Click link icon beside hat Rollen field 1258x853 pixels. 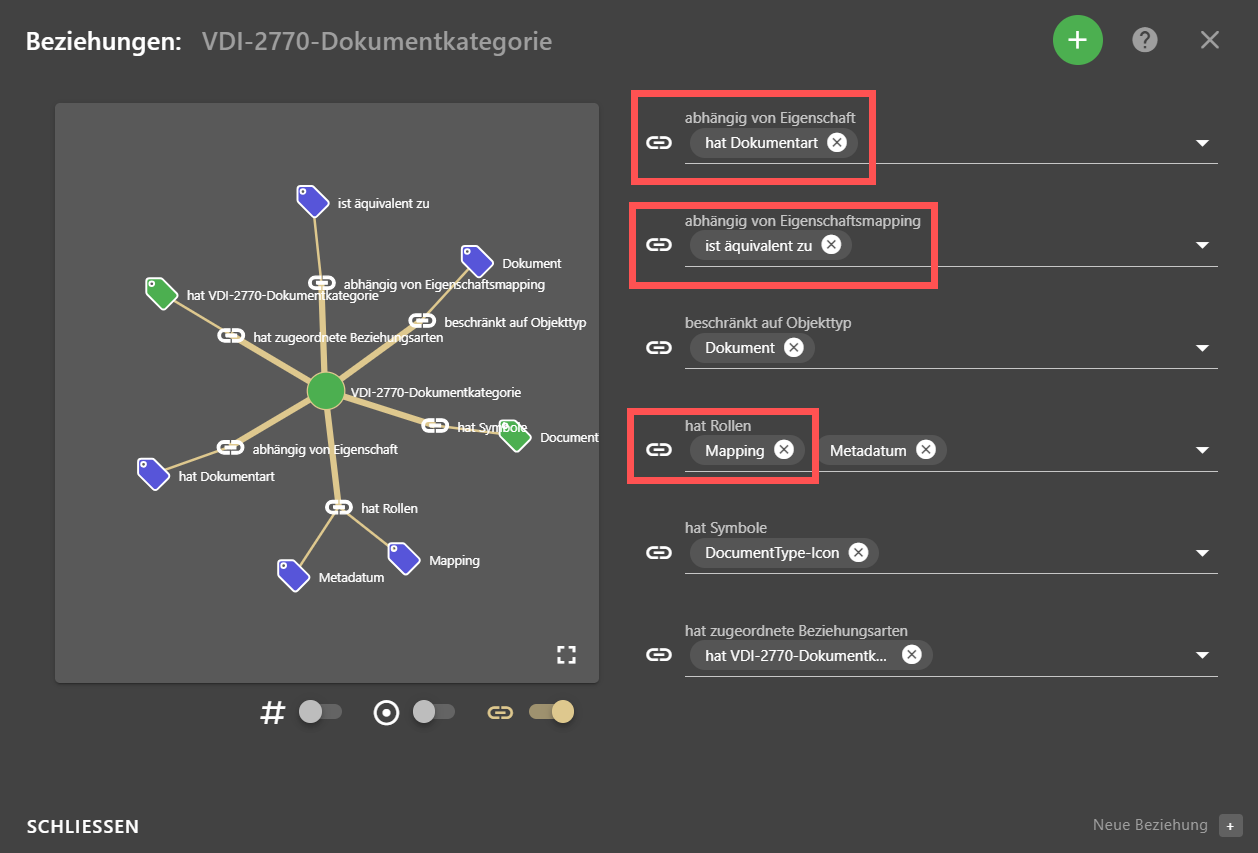click(x=658, y=450)
